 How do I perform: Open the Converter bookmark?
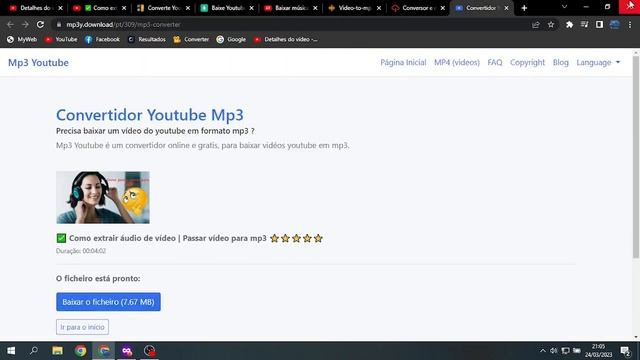191,39
